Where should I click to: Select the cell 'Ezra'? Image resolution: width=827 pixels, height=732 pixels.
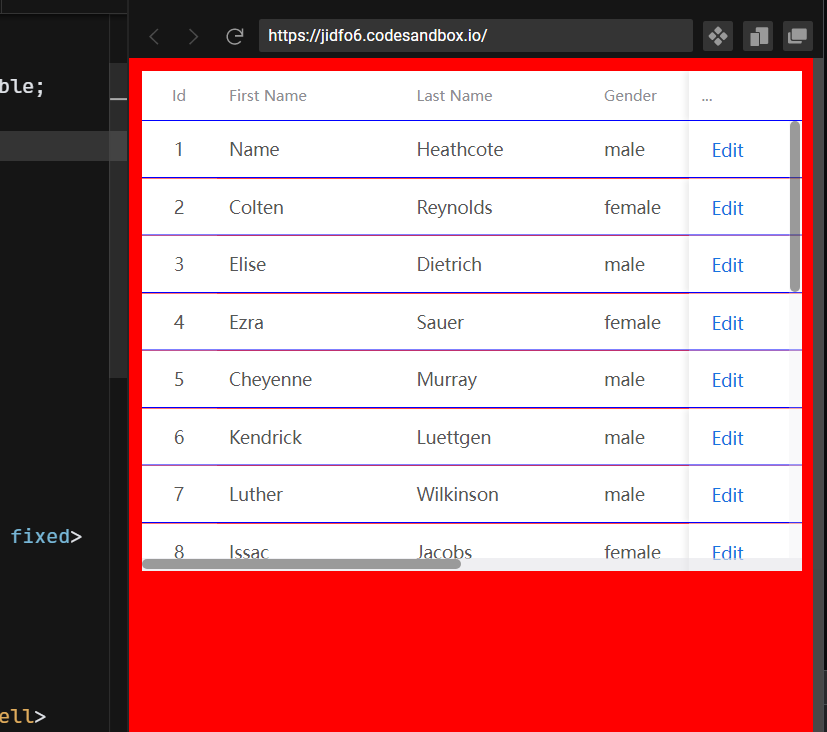(x=246, y=323)
